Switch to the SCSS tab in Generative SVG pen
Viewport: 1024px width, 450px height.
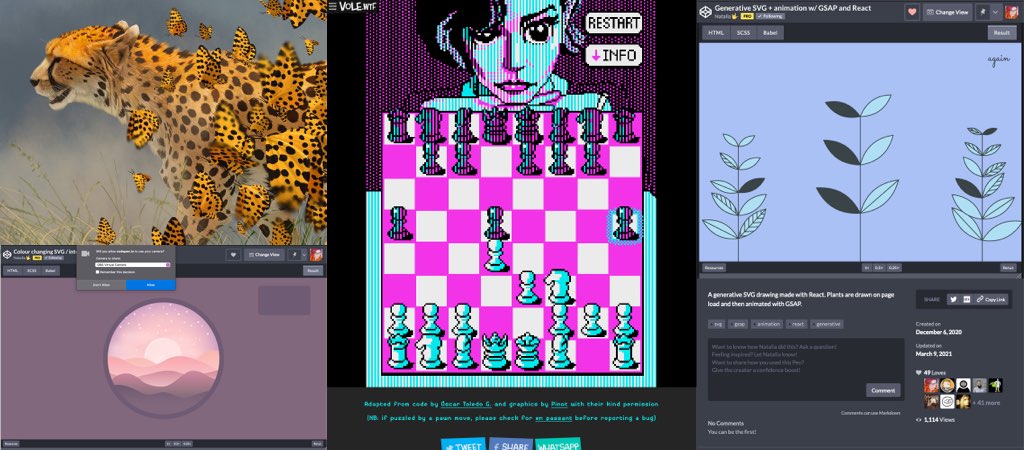(x=743, y=32)
